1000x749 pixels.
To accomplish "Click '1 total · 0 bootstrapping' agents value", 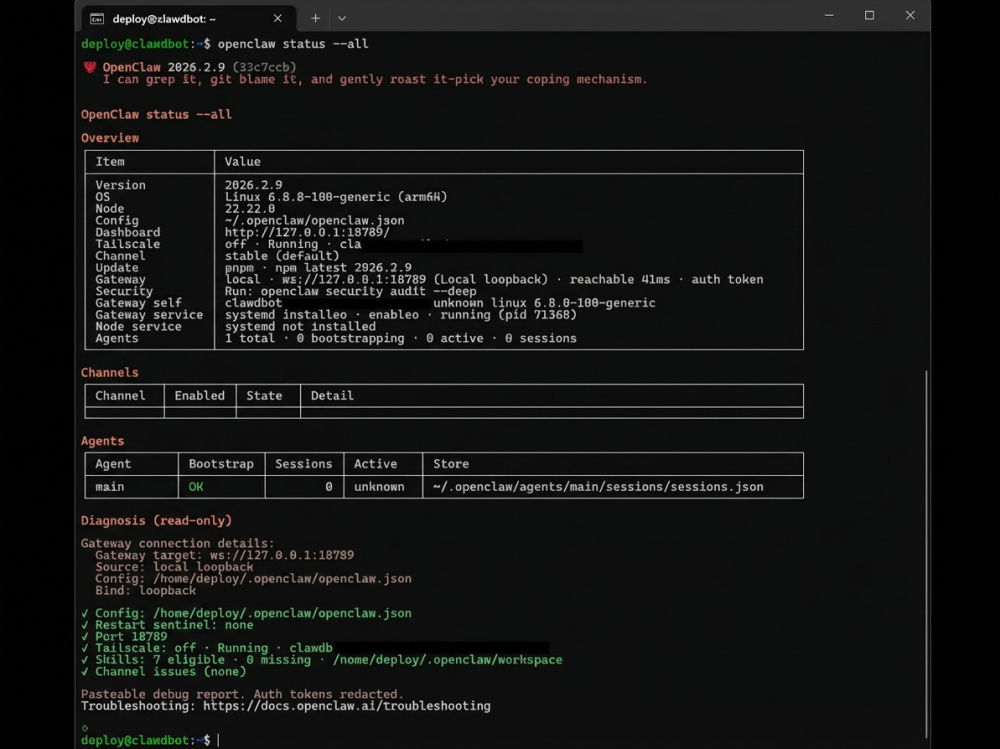I will 314,338.
